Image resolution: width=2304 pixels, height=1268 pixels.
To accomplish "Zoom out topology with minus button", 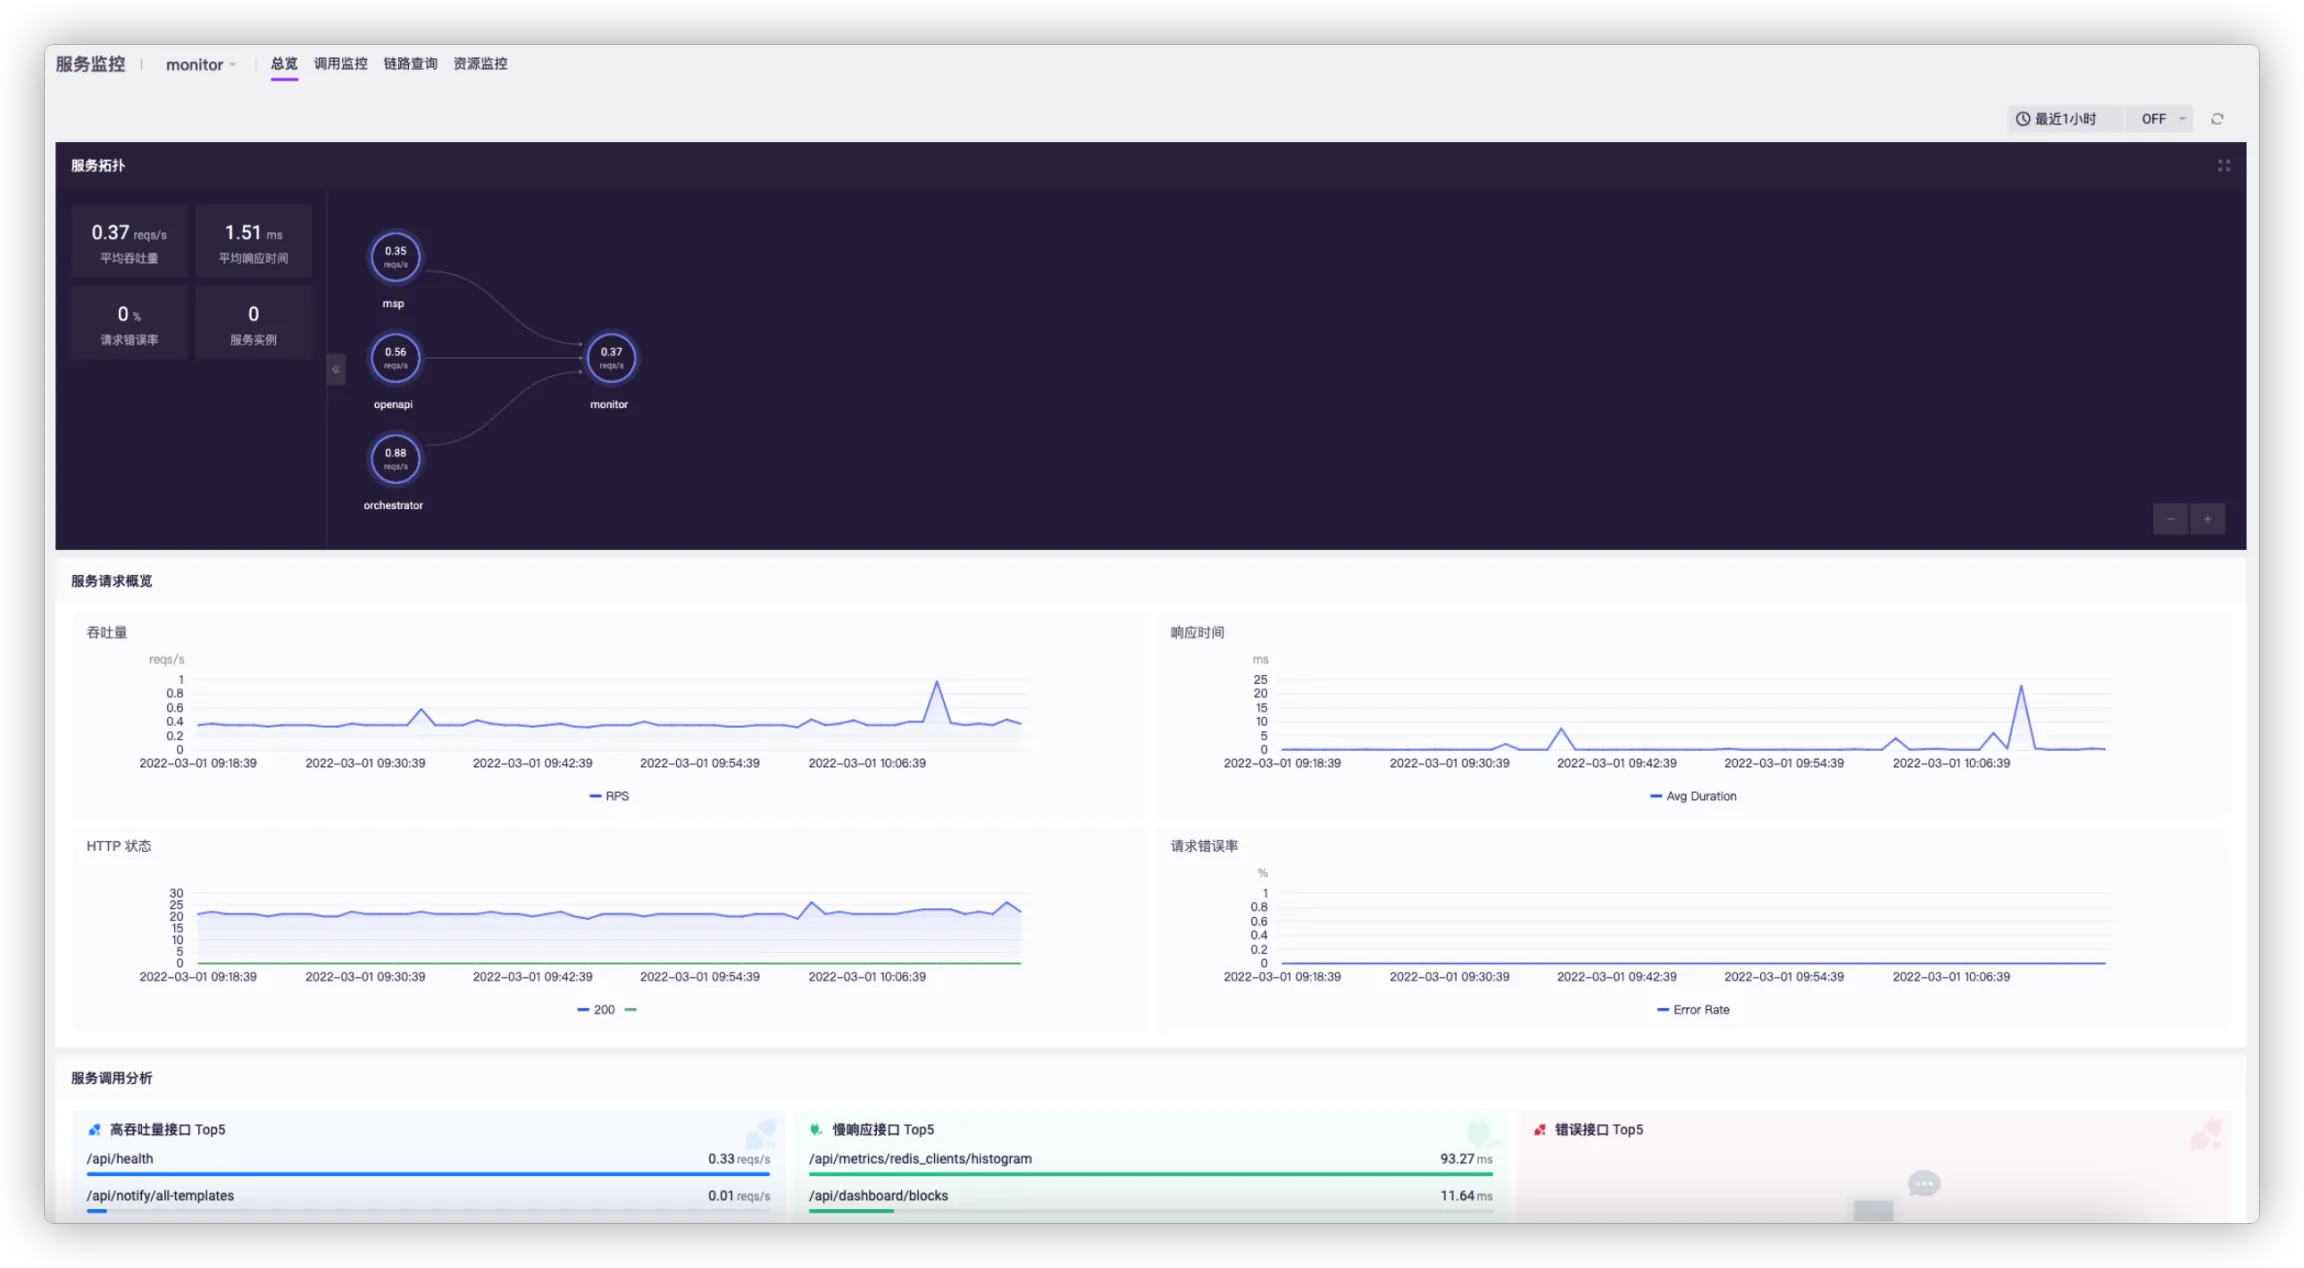I will tap(2170, 519).
